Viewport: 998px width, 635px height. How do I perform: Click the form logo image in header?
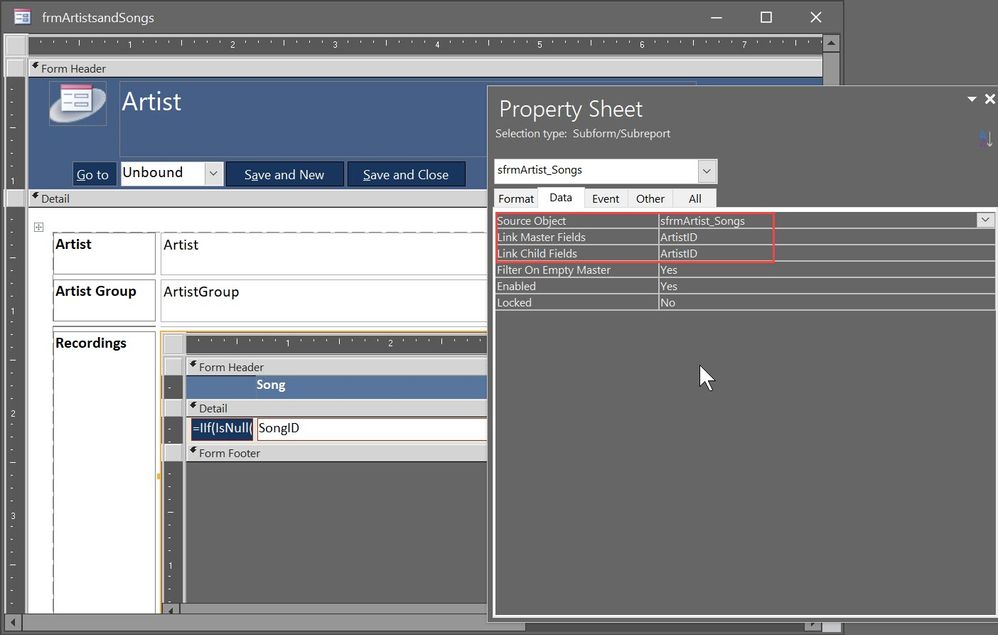tap(78, 103)
